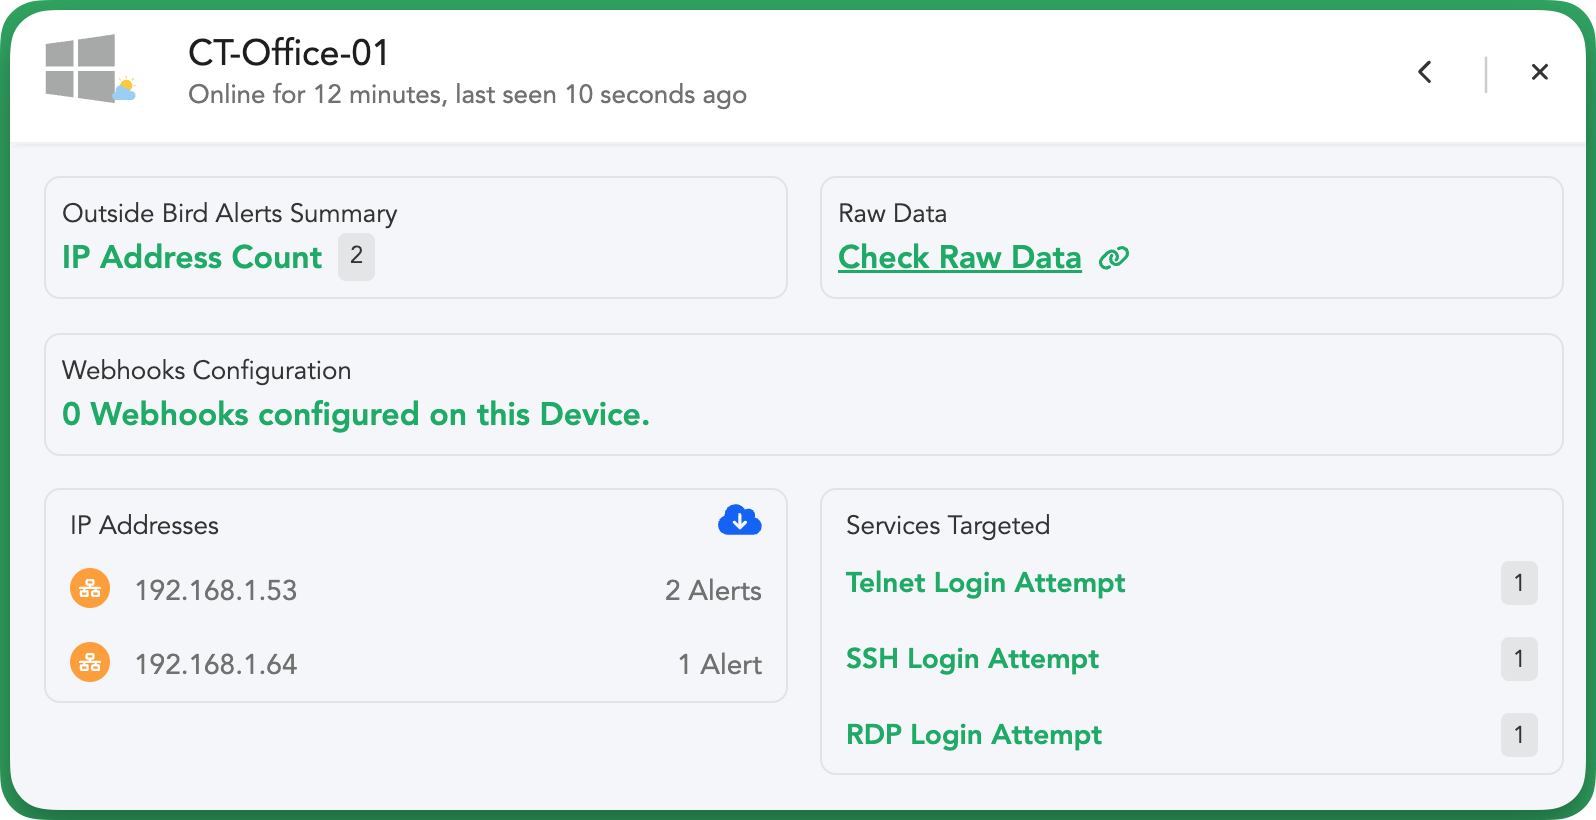
Task: Open Webhooks configured on this Device
Action: click(x=356, y=414)
